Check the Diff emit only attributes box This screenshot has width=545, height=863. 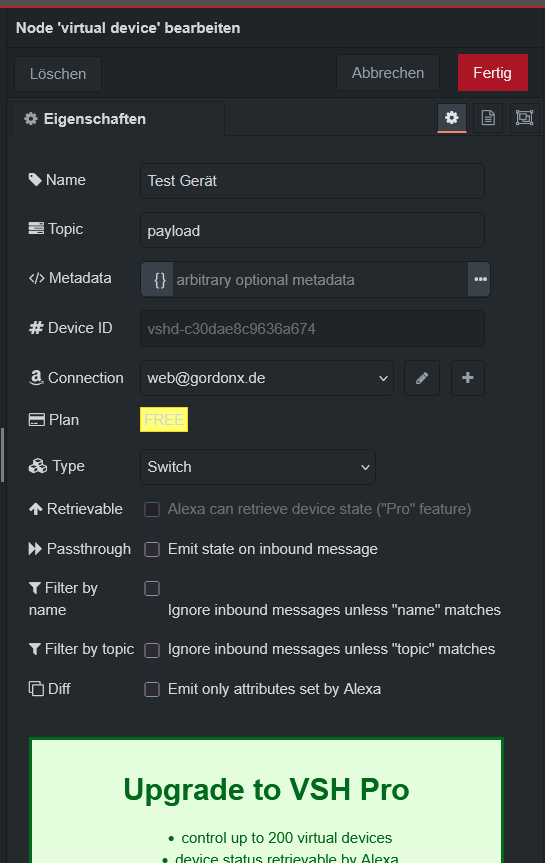(x=152, y=690)
